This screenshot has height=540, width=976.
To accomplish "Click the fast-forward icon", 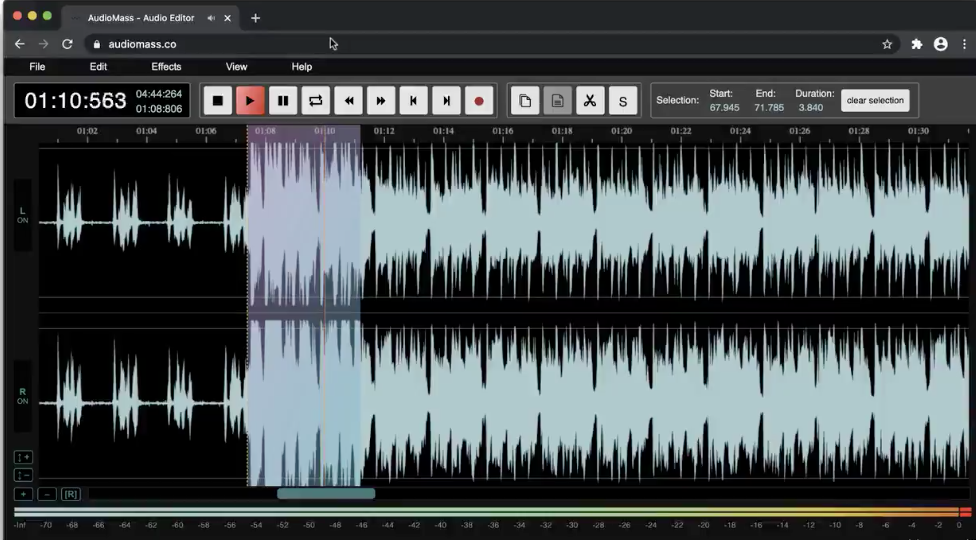I will click(x=381, y=101).
